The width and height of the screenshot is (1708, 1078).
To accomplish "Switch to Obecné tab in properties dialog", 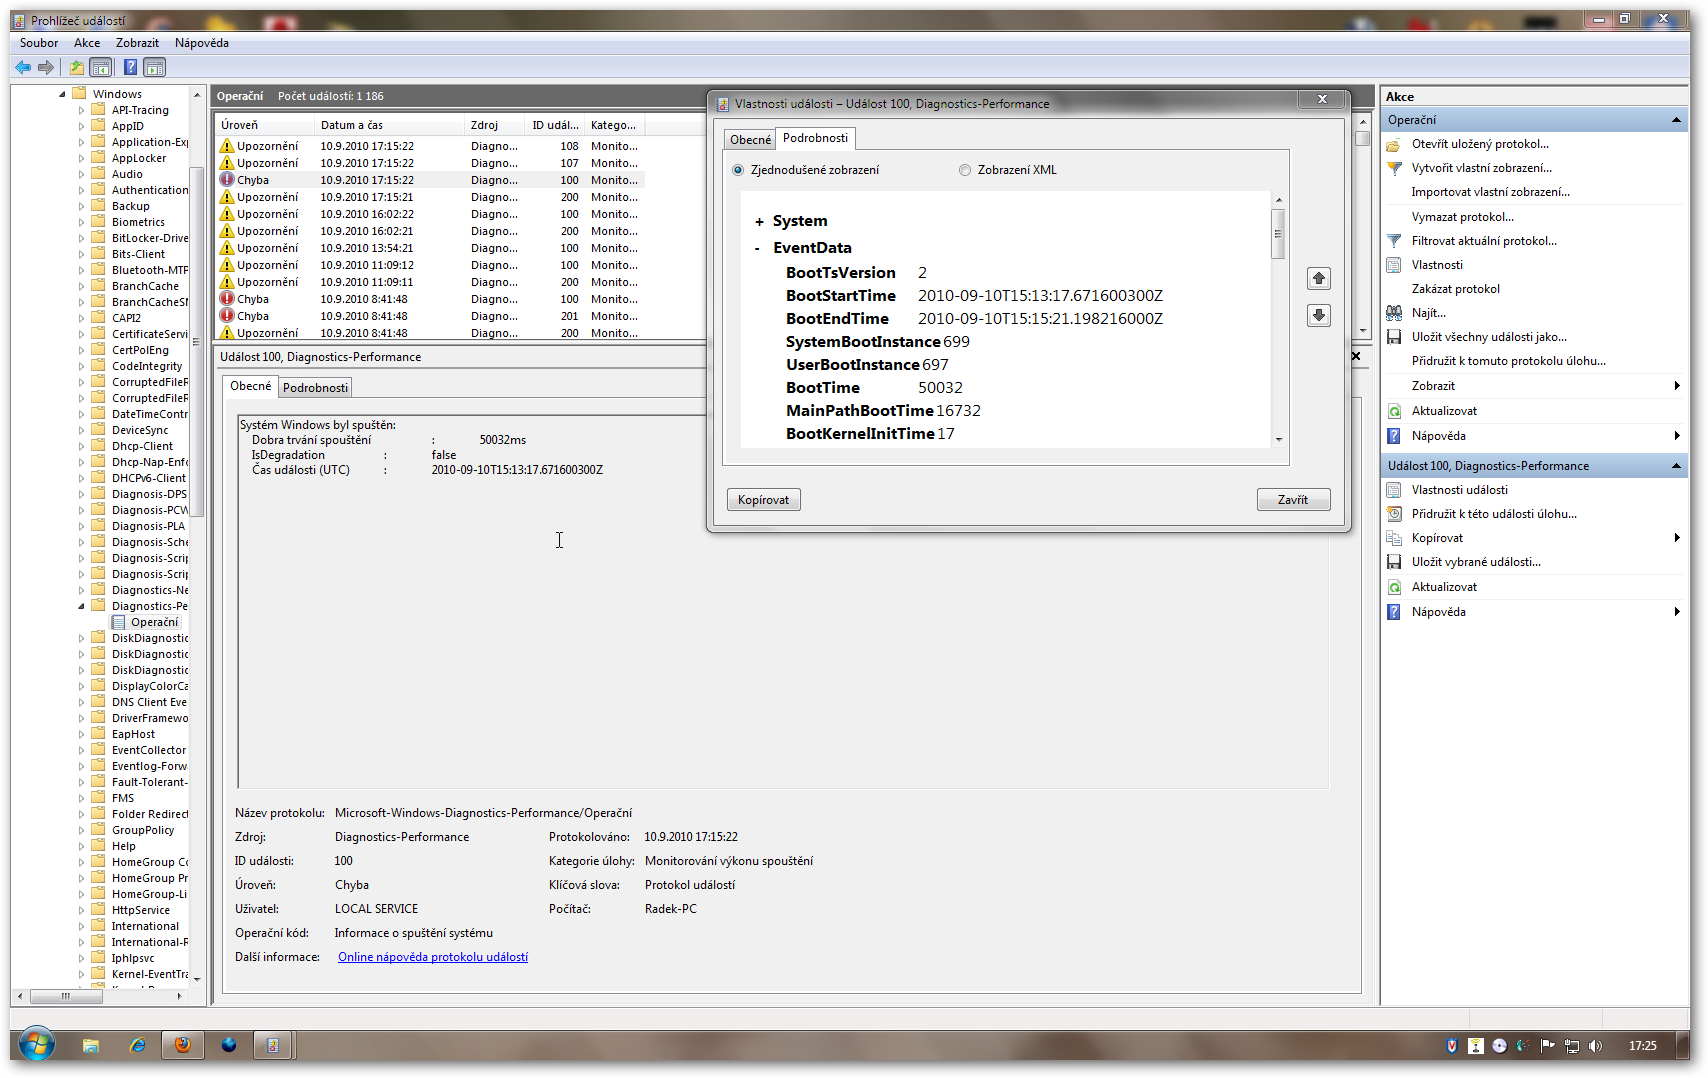I will point(750,140).
